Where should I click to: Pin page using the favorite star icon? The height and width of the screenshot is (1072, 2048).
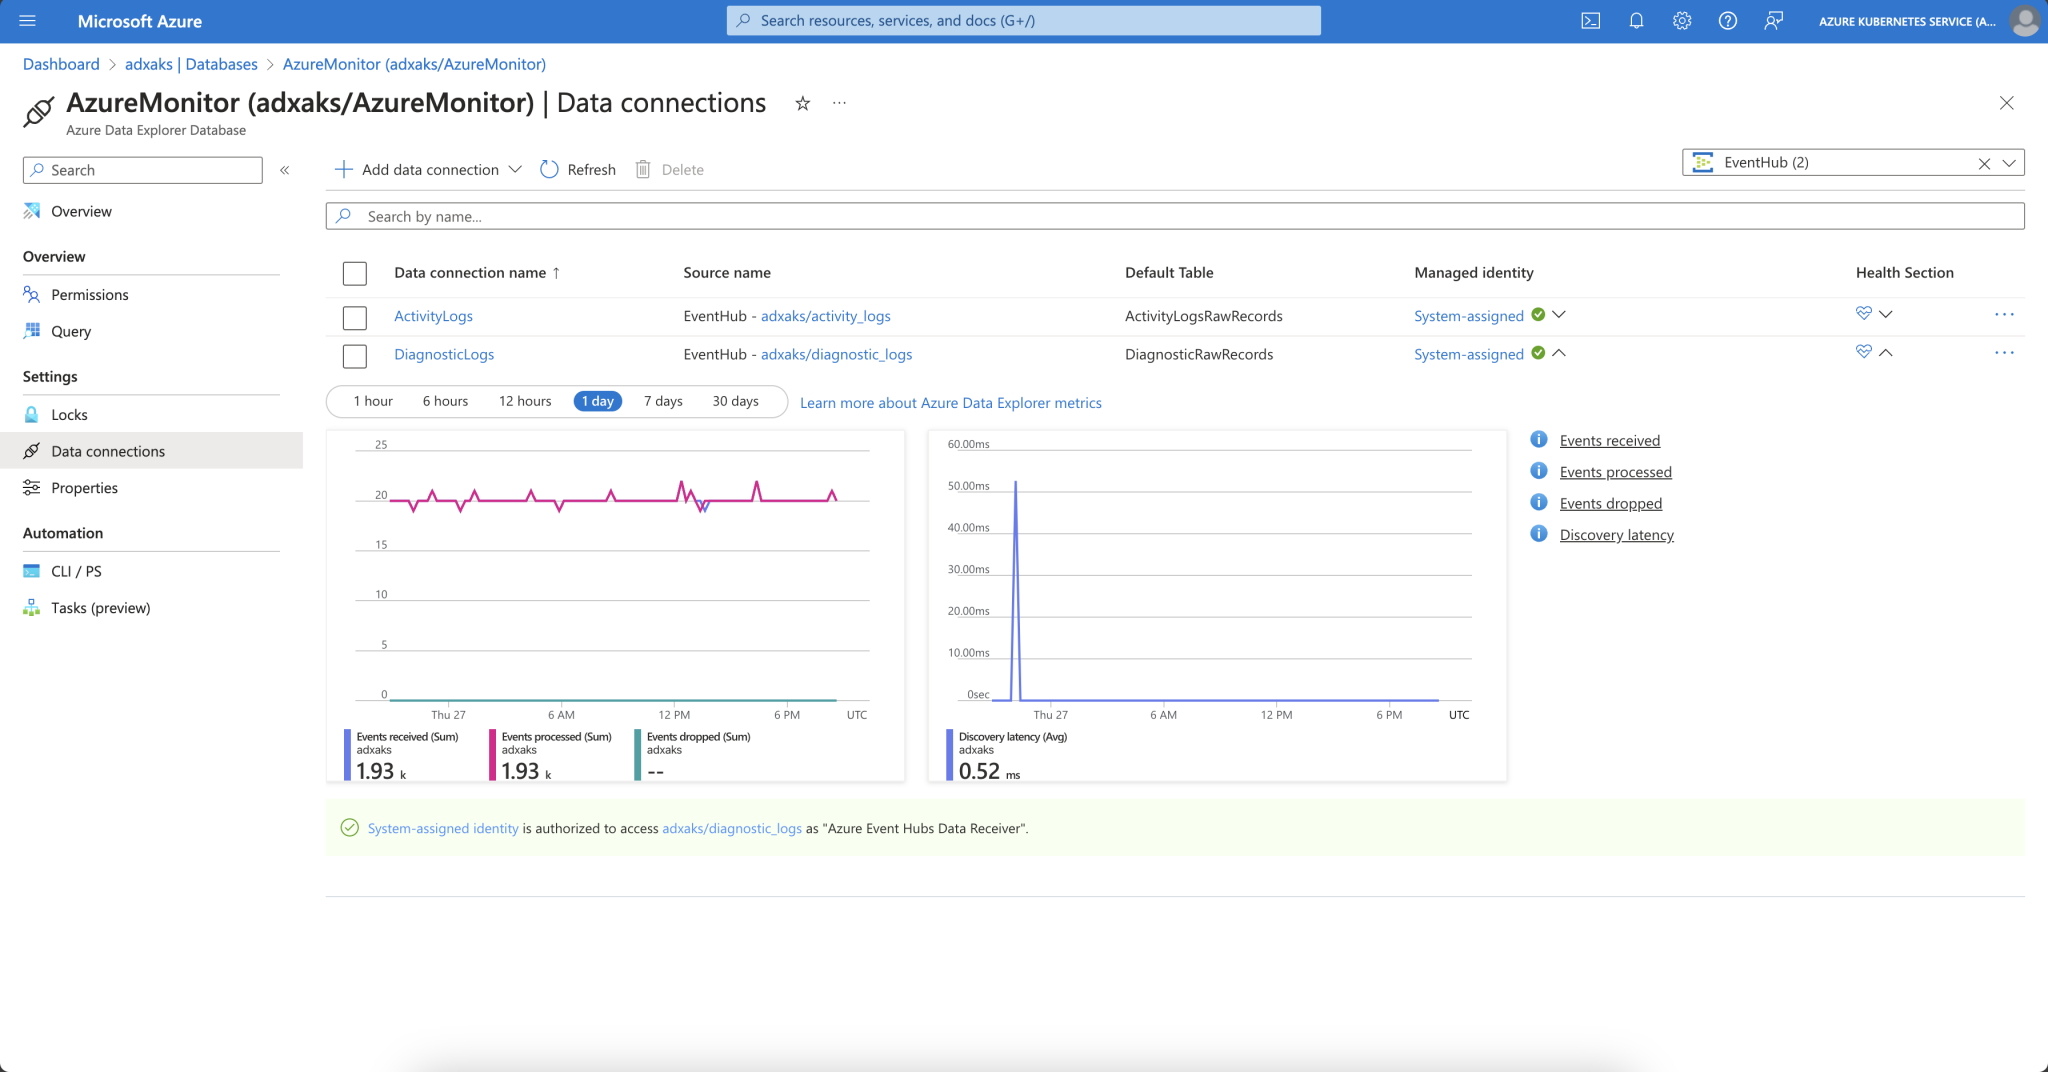pos(802,103)
